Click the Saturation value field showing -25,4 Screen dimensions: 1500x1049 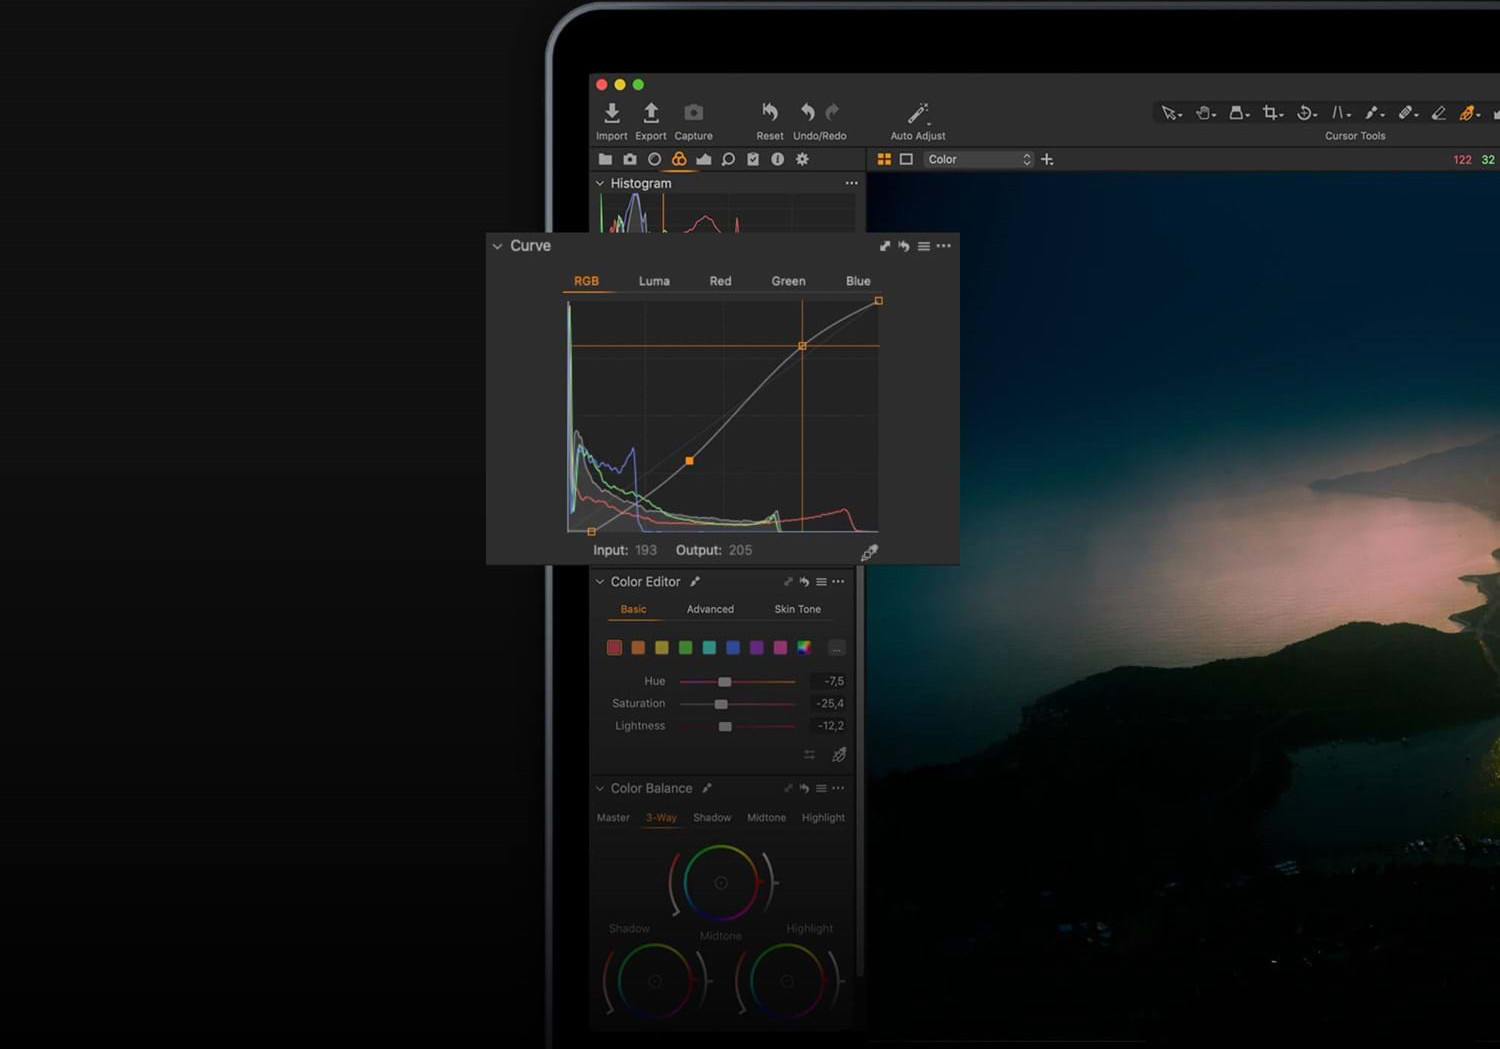[827, 703]
